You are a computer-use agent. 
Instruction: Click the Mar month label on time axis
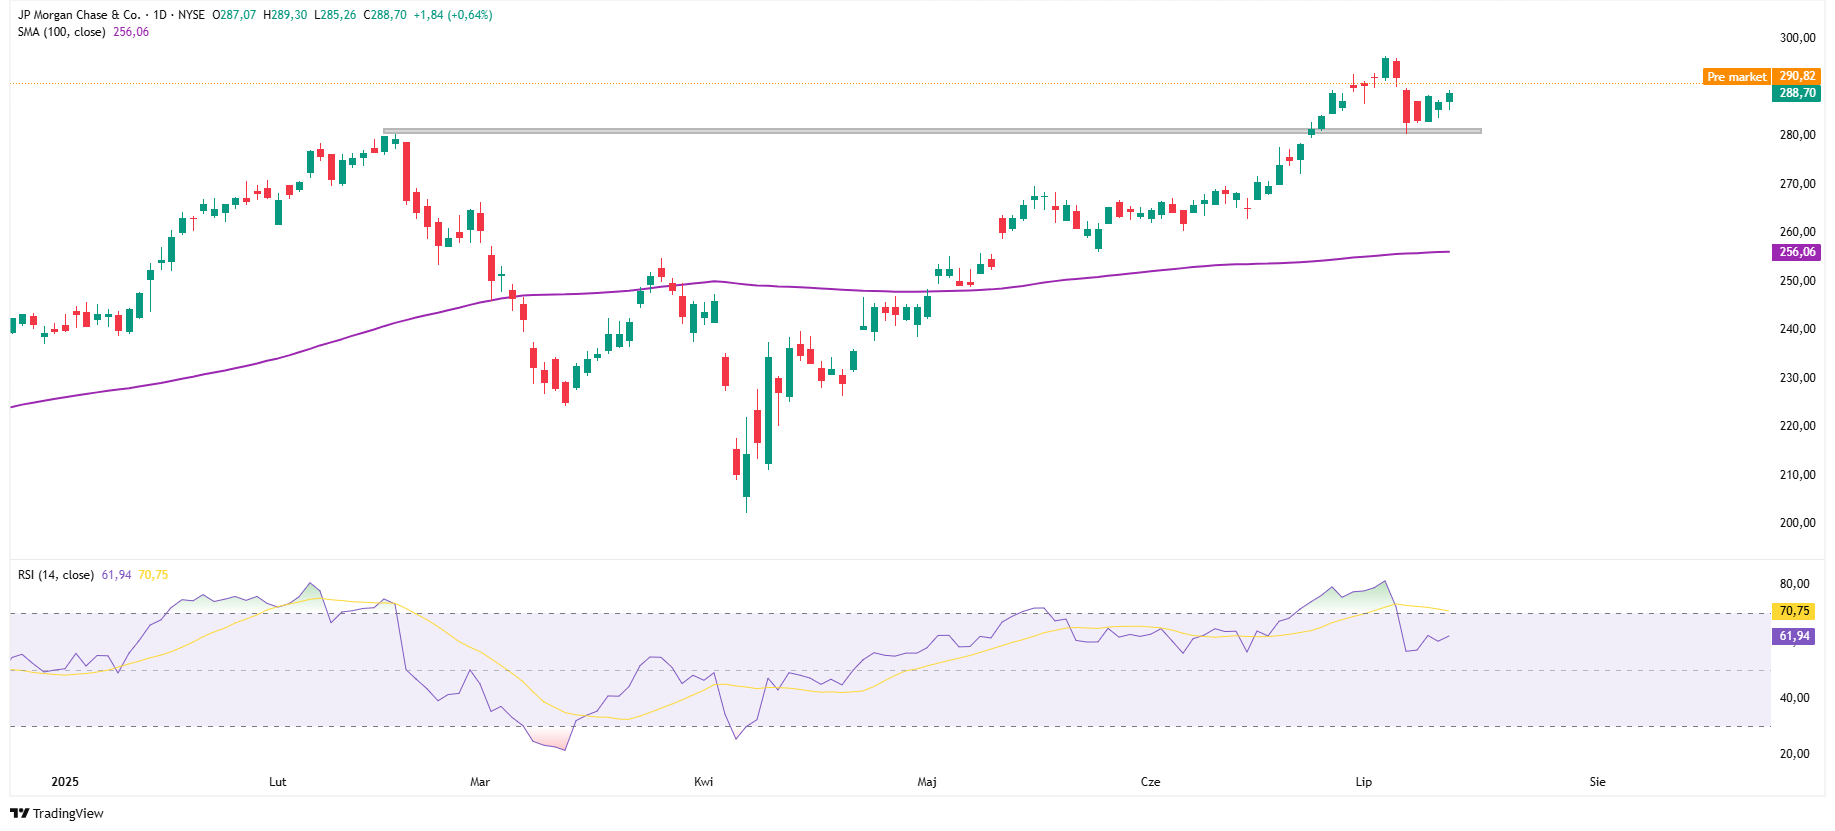(480, 782)
